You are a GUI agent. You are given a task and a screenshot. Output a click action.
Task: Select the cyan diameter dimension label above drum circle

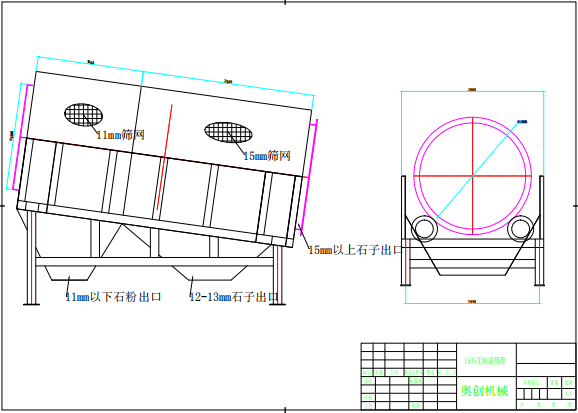(x=522, y=121)
